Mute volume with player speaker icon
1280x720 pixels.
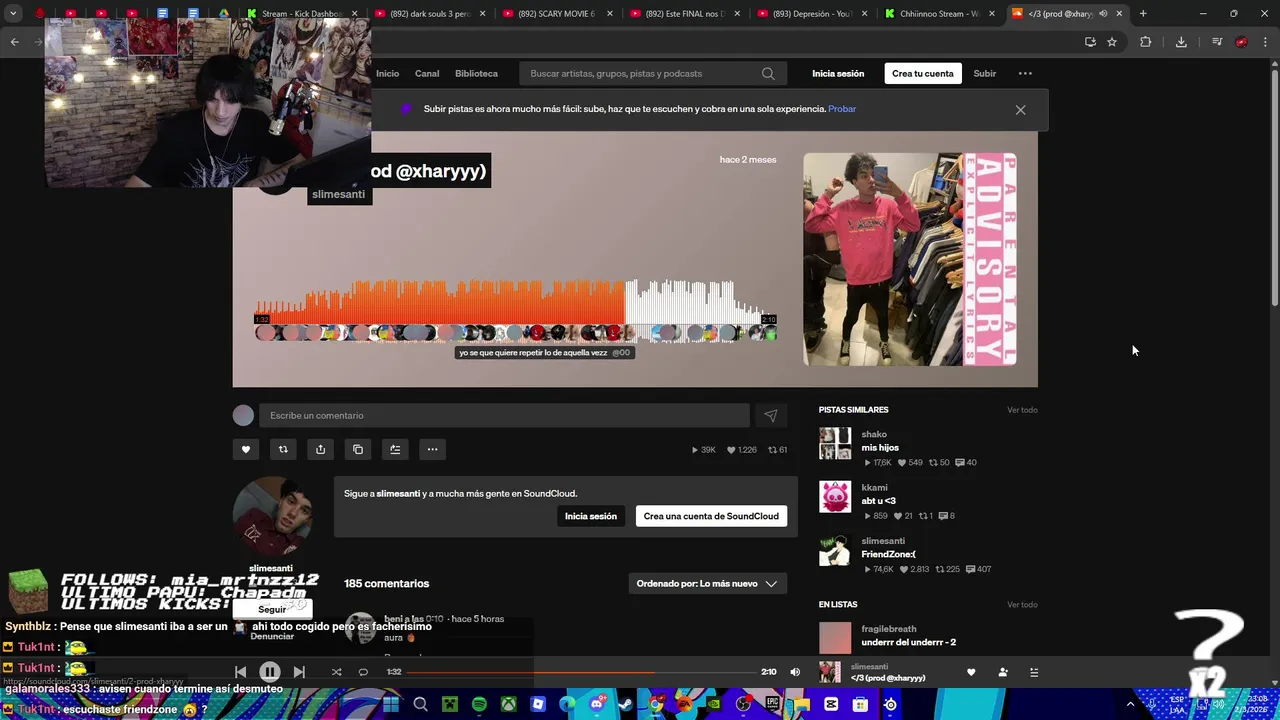[x=795, y=672]
